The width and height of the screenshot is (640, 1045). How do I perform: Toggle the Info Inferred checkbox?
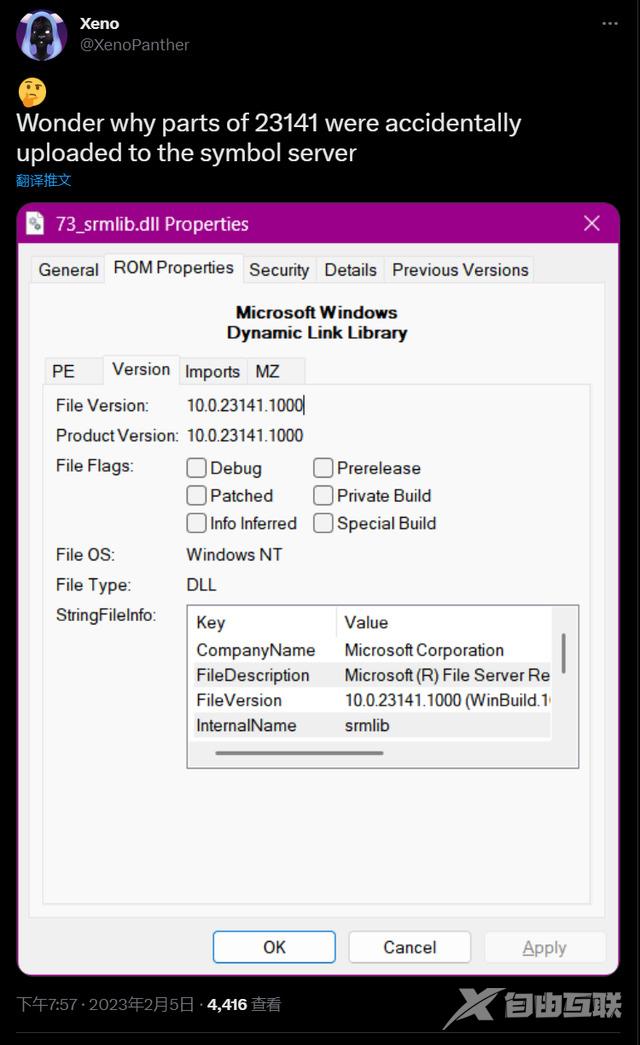(196, 523)
